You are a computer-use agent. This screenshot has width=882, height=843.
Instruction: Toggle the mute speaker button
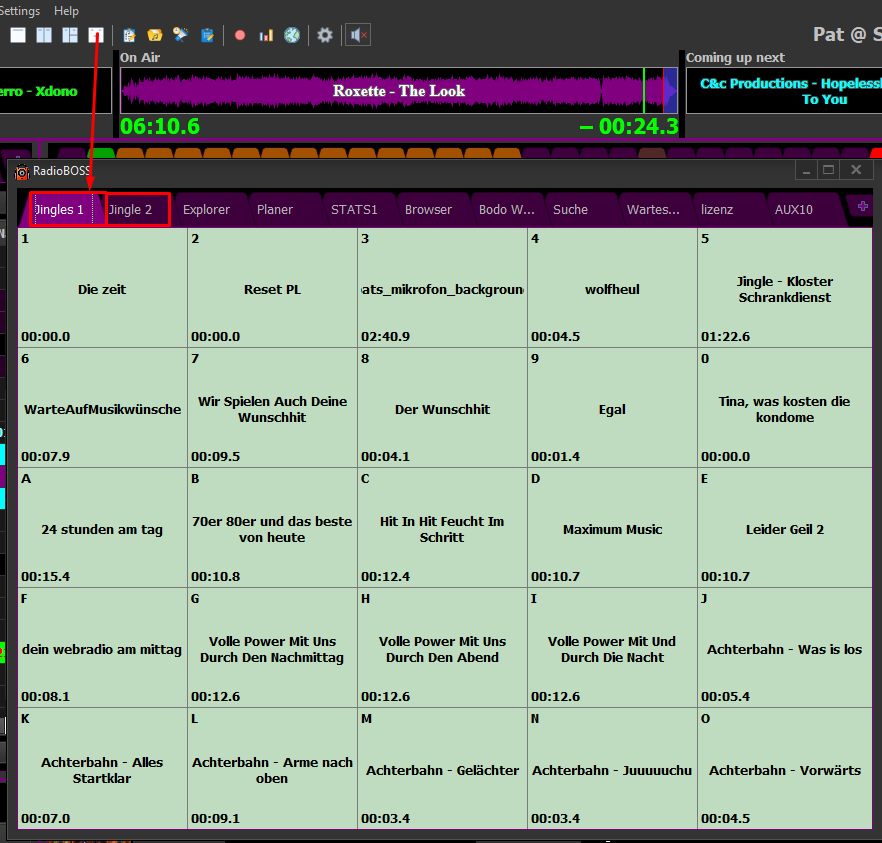tap(359, 35)
